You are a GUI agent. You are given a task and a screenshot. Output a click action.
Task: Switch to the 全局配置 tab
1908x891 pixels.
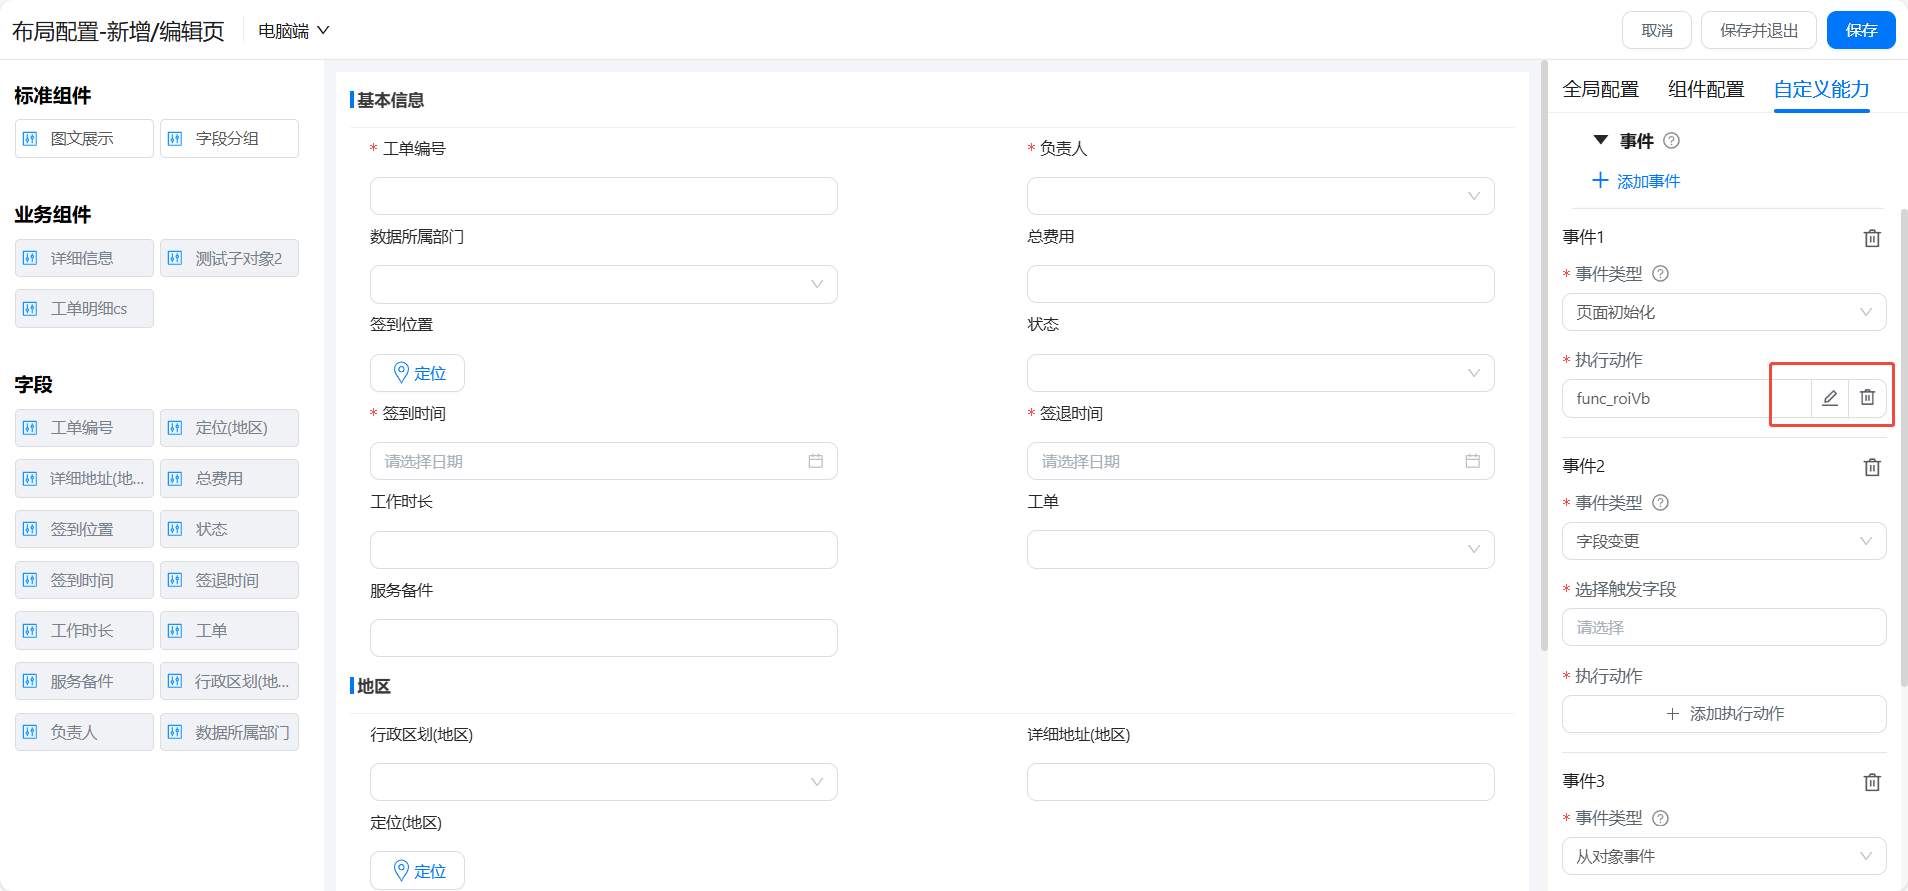[1600, 89]
